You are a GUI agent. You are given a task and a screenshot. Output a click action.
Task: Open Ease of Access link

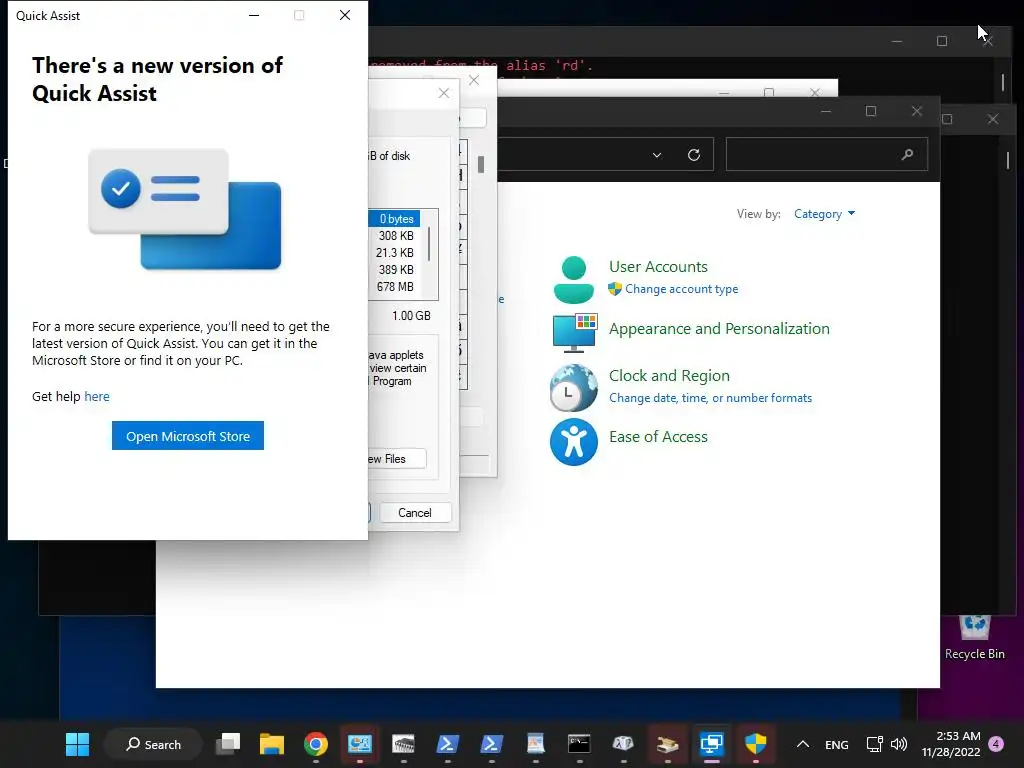658,436
